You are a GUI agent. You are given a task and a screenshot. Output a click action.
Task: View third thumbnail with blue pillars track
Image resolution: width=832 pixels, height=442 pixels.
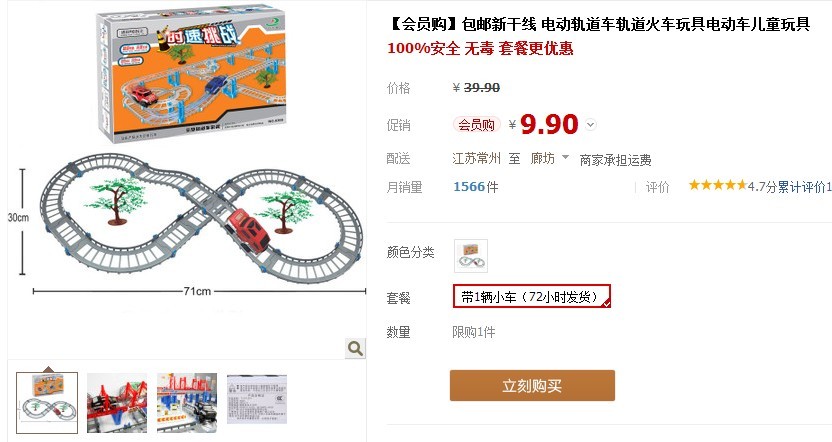click(187, 403)
